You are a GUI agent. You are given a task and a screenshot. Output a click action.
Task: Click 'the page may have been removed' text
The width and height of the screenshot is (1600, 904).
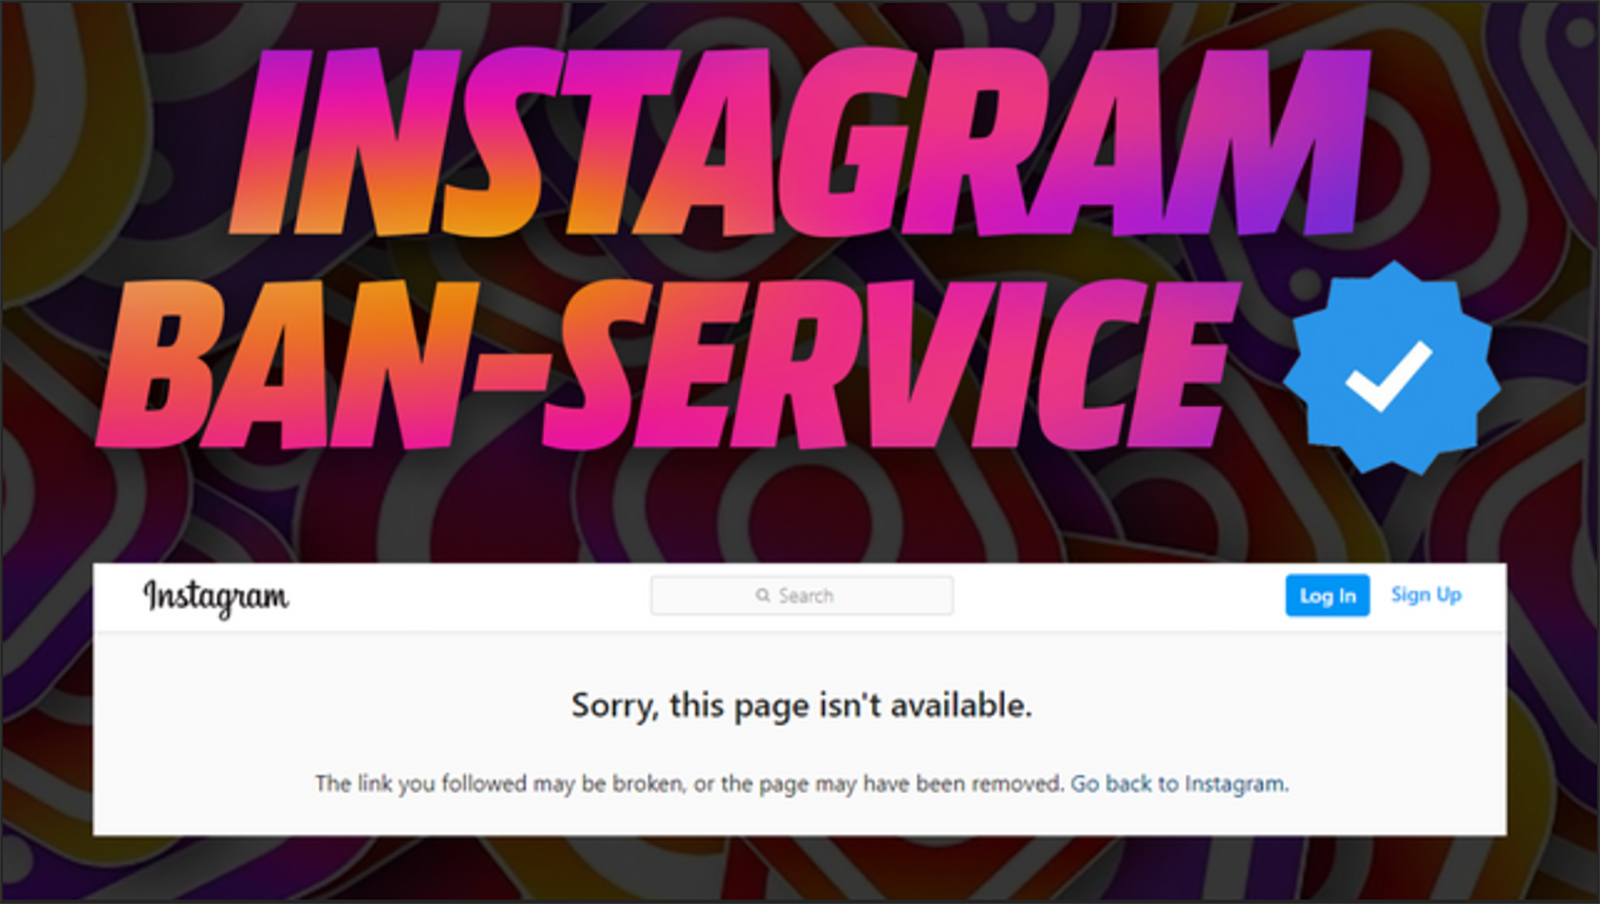tap(892, 783)
